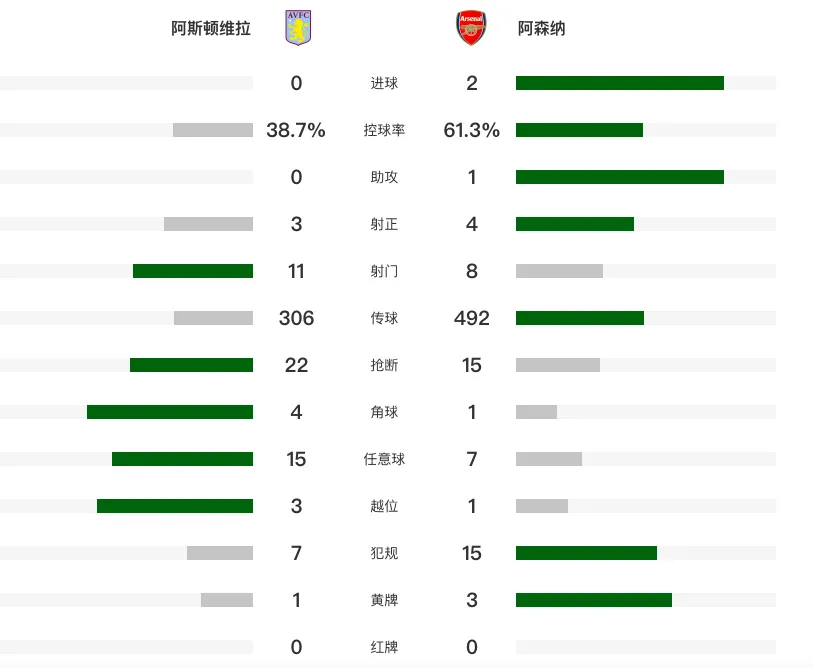Viewport: 814px width, 668px height.
Task: Select the 越位 stat label
Action: coord(384,506)
